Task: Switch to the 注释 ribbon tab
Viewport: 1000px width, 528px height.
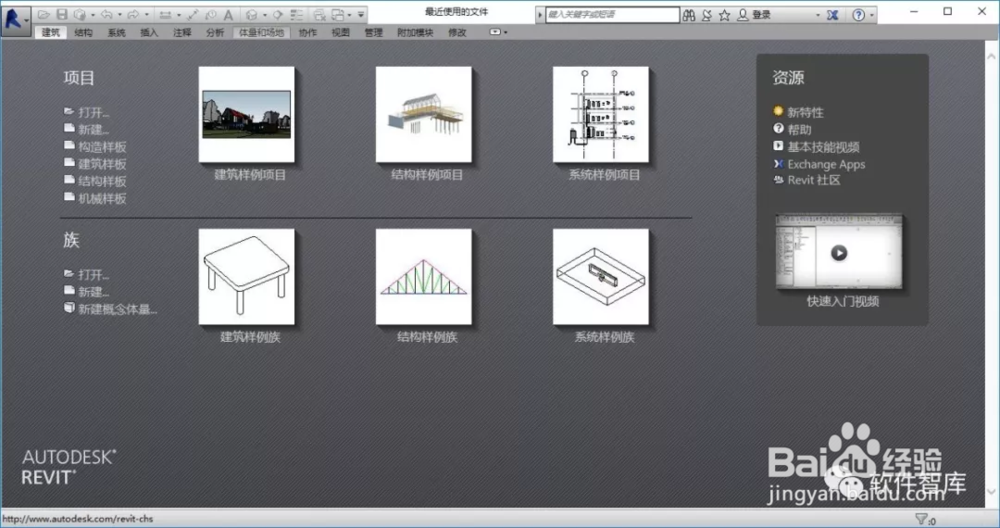Action: point(182,32)
